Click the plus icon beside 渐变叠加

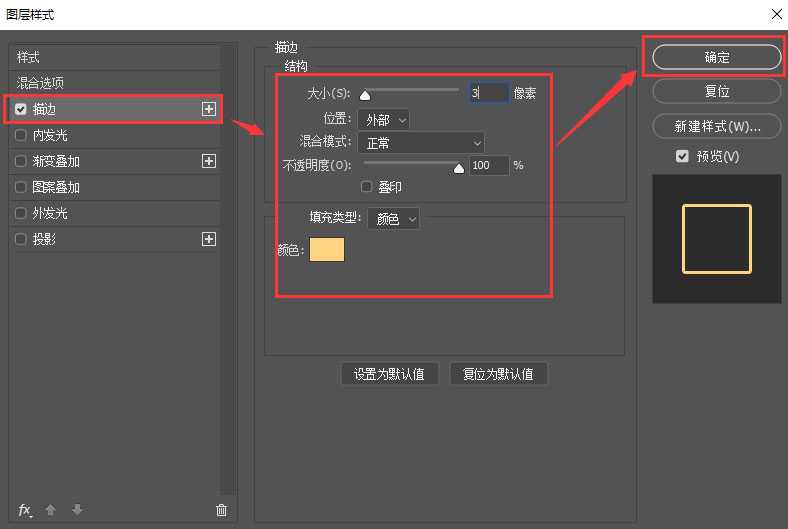[x=209, y=161]
